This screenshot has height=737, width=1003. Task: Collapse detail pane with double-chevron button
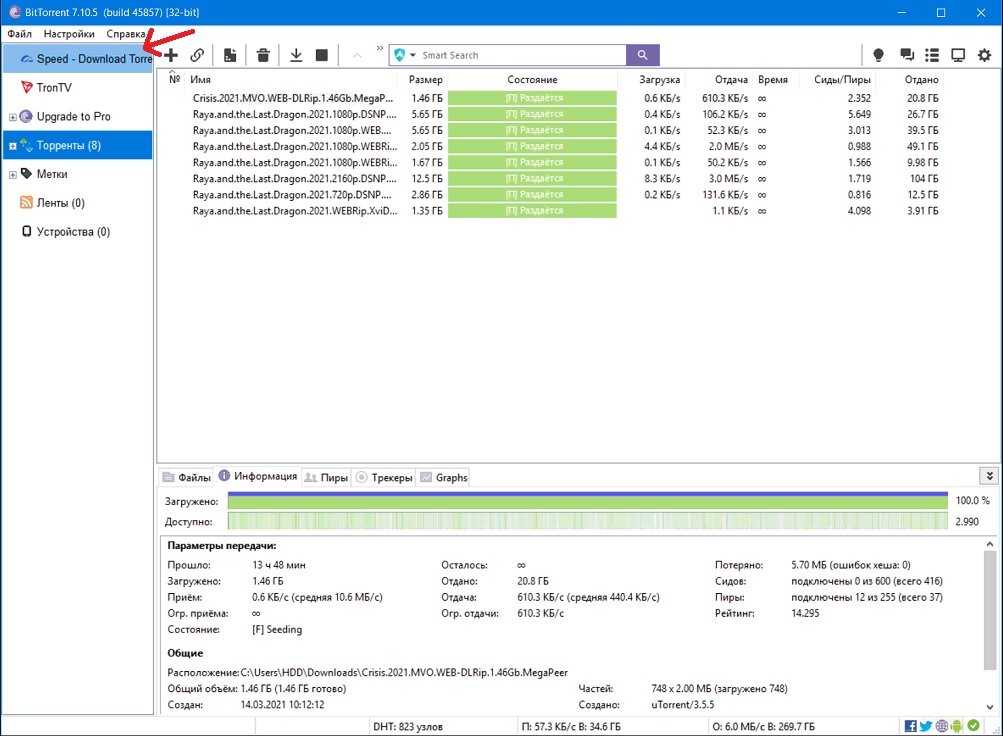coord(989,476)
